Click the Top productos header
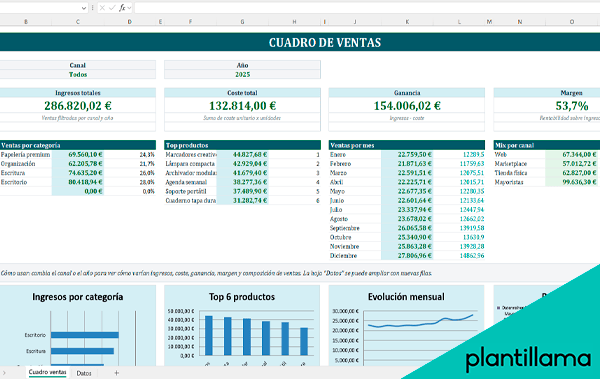 (x=242, y=145)
